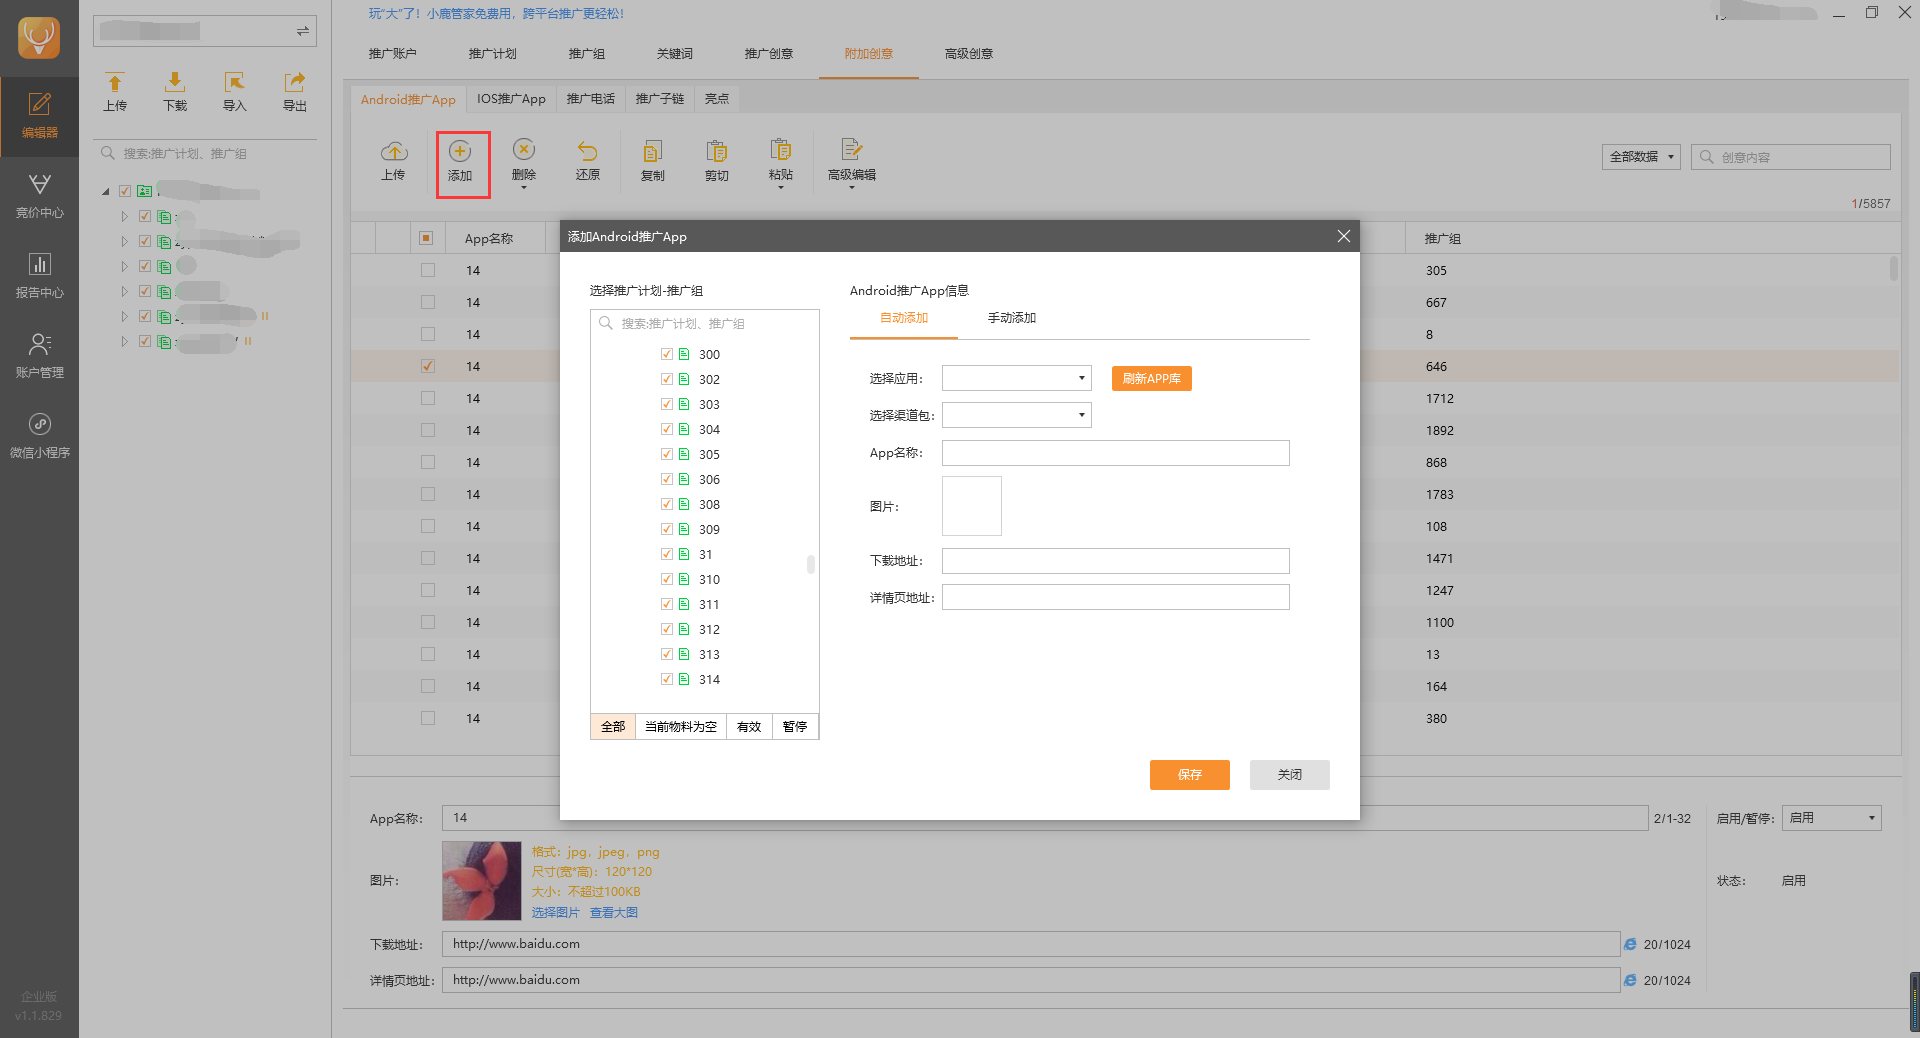The image size is (1920, 1038).
Task: Click the 查看大图 link
Action: pyautogui.click(x=614, y=912)
